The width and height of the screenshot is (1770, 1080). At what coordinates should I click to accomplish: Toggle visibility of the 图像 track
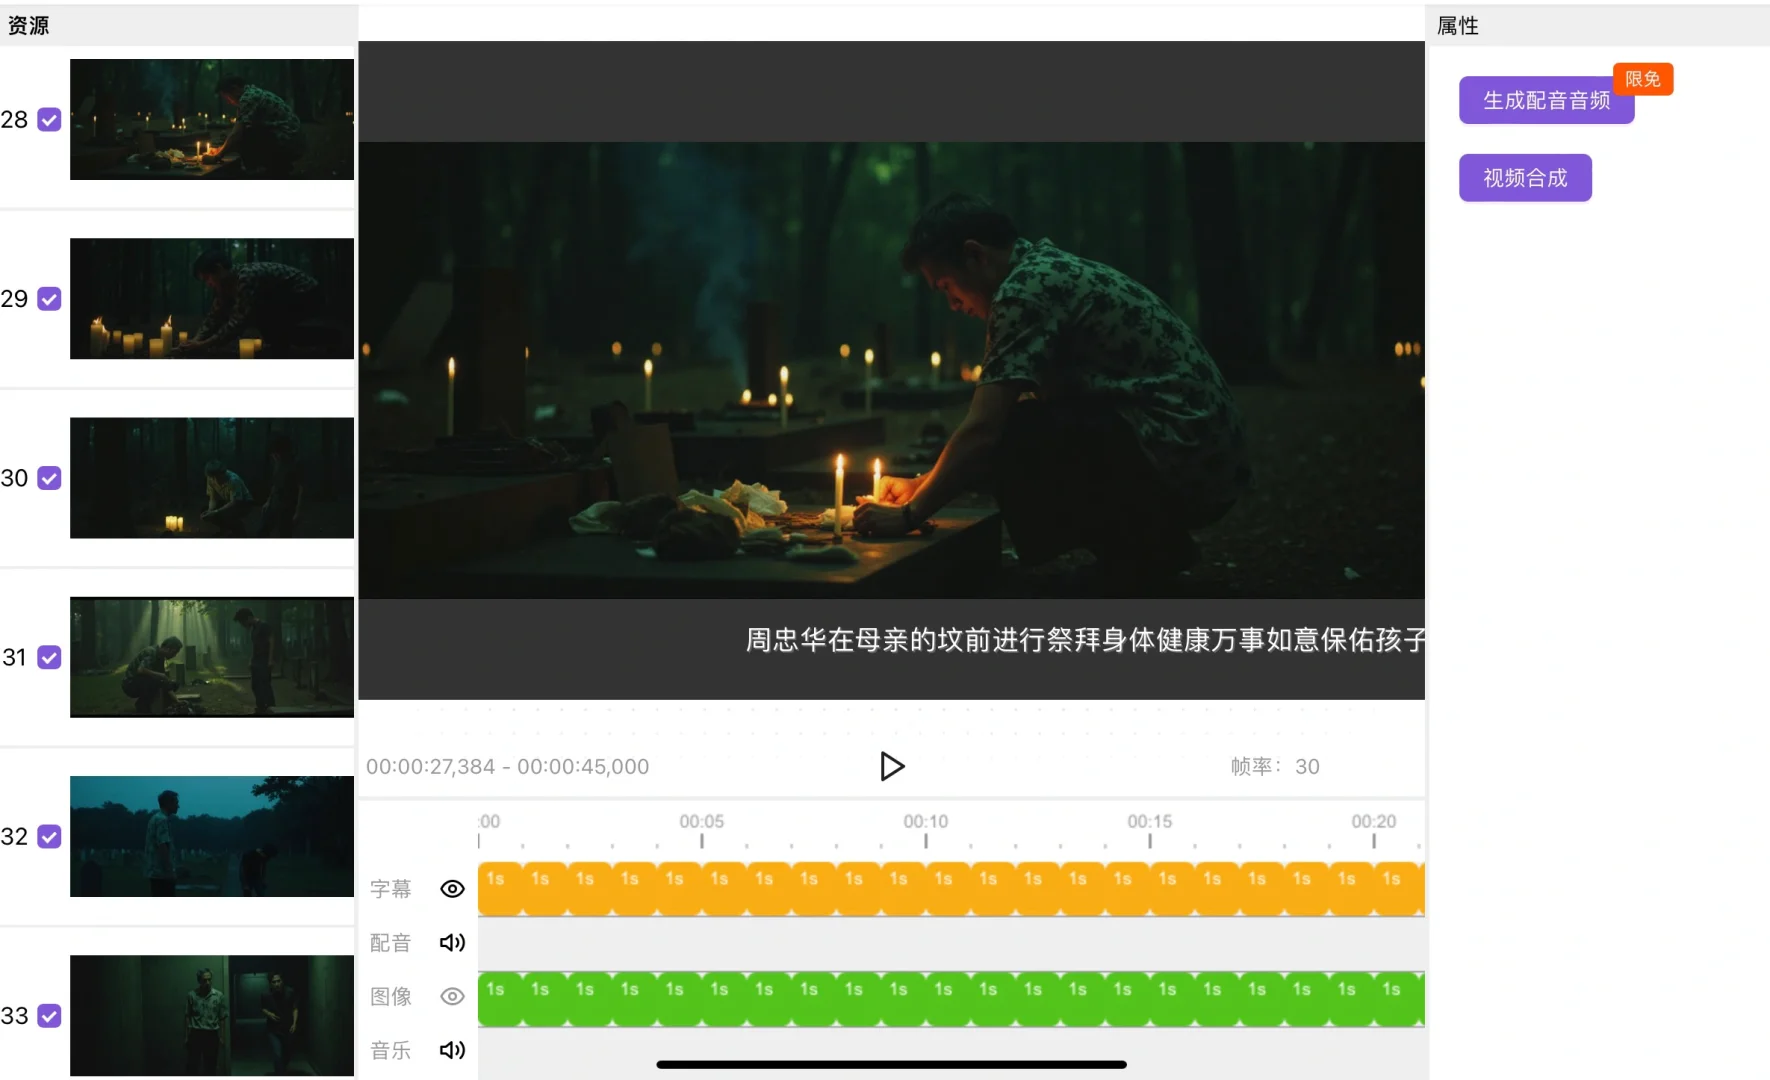pos(452,996)
